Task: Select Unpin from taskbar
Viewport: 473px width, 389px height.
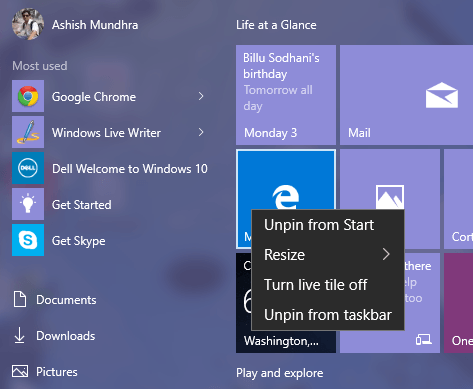Action: pyautogui.click(x=328, y=315)
